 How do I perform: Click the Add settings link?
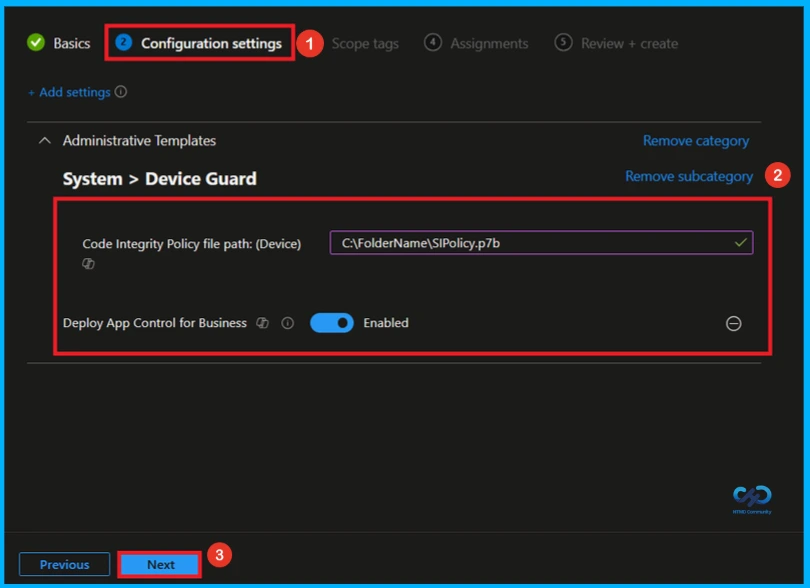(x=69, y=92)
